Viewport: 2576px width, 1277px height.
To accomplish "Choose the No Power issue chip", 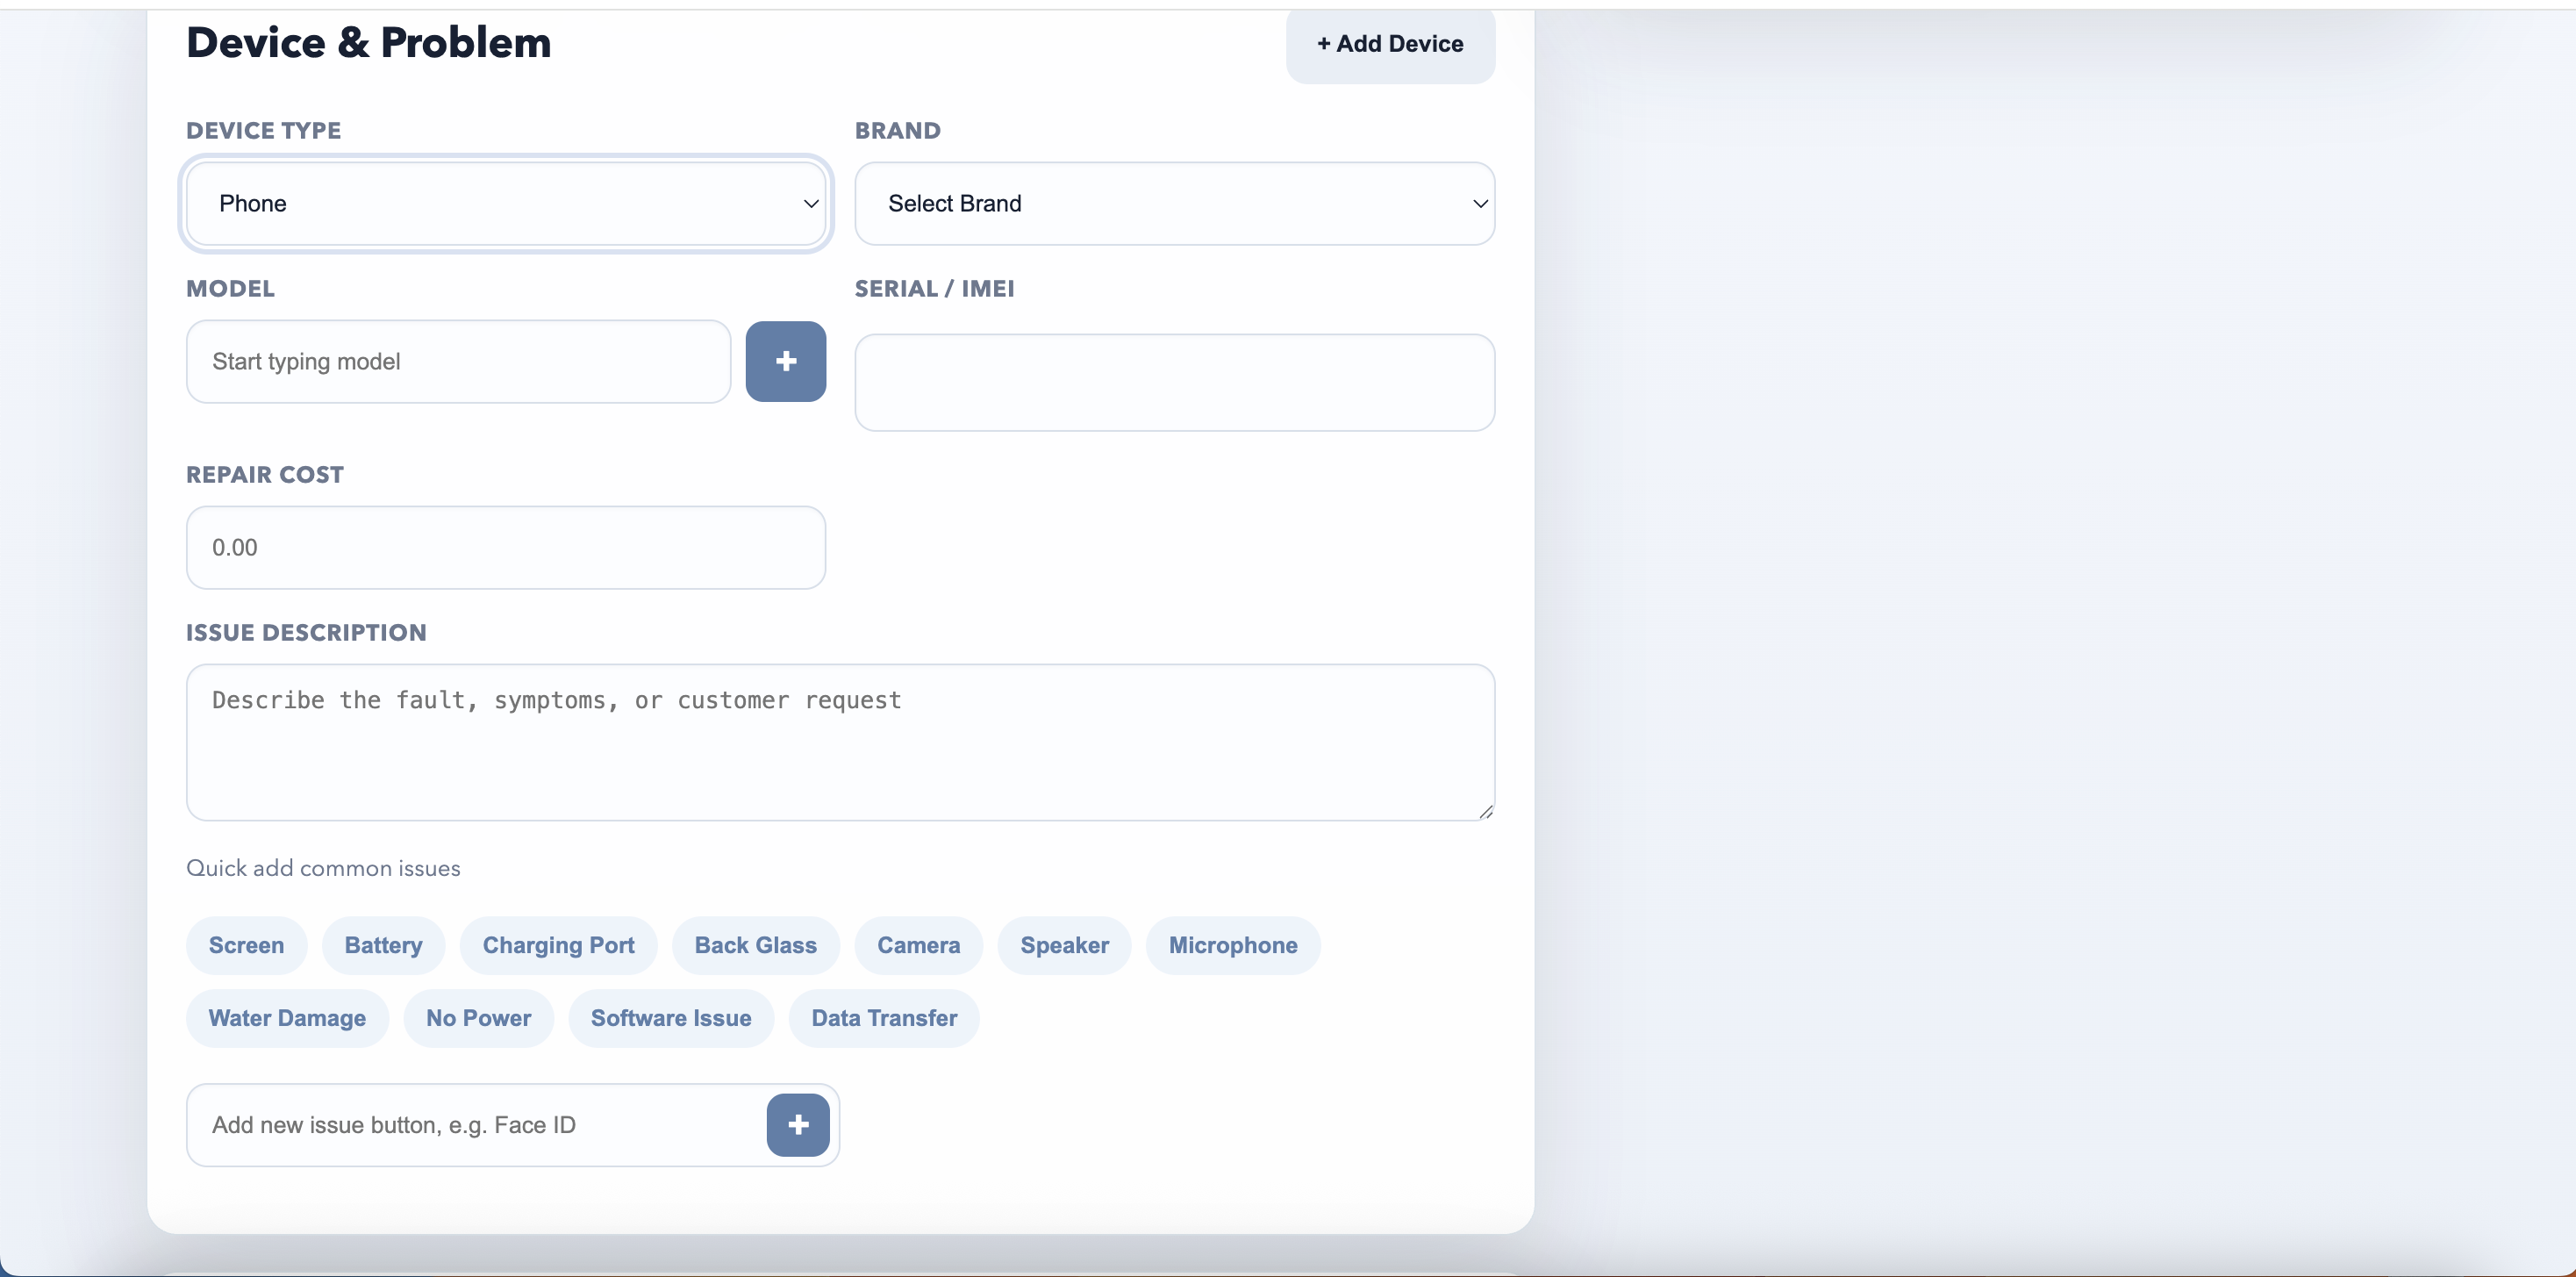I will pos(478,1018).
